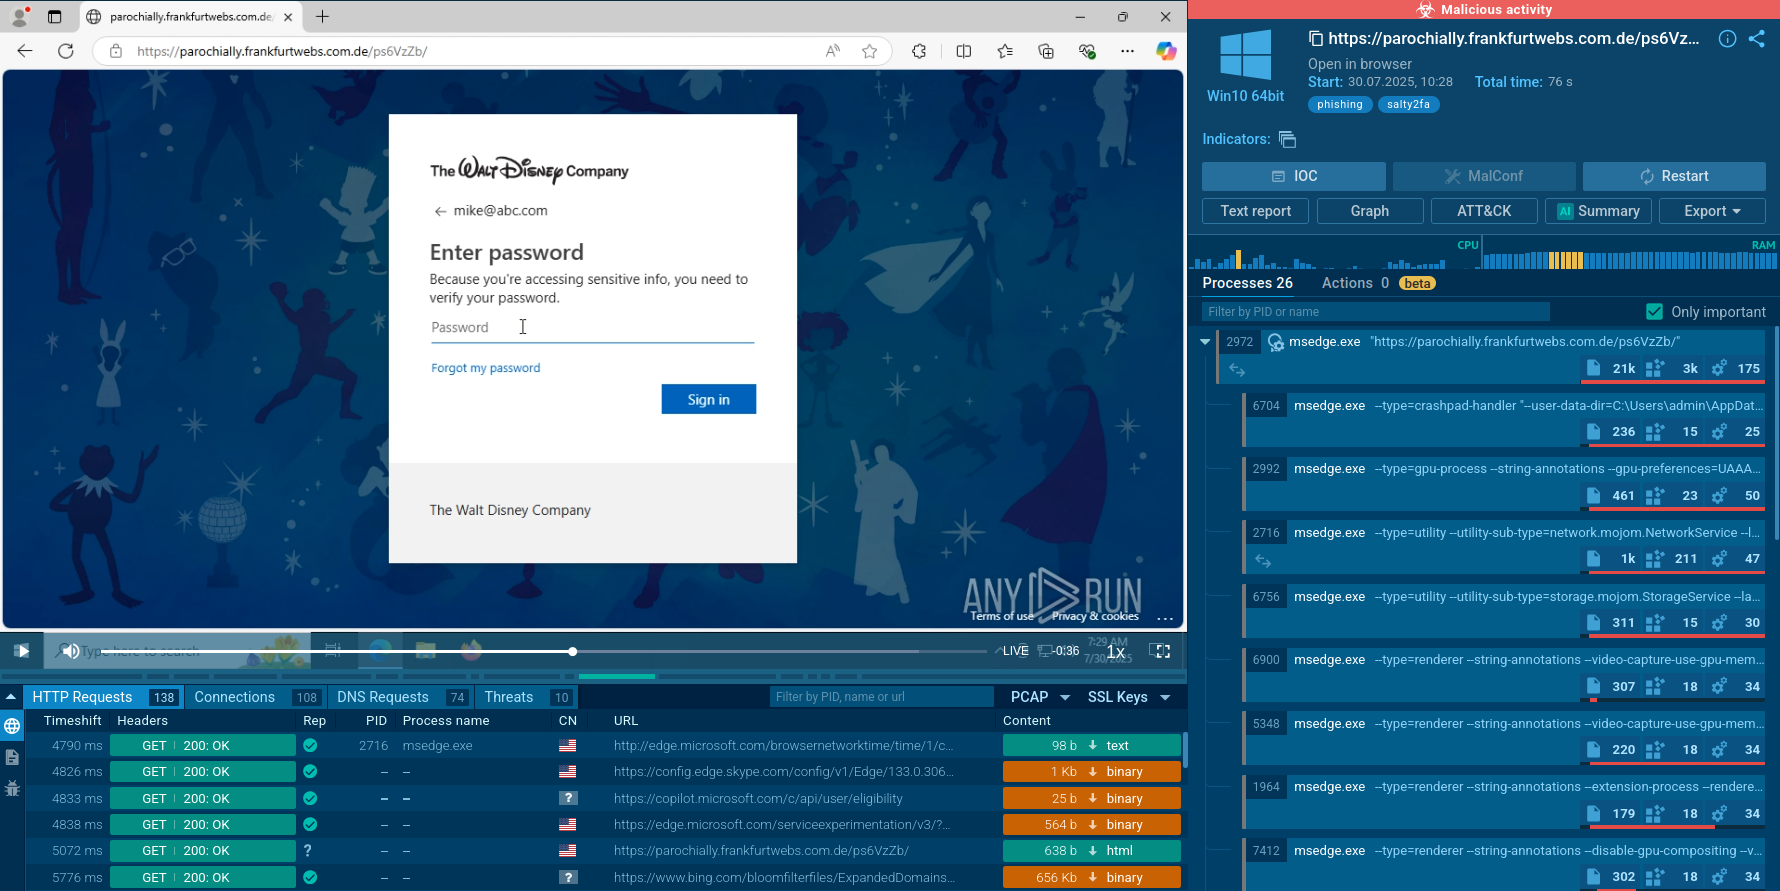Toggle the Only important checkbox

pos(1654,312)
